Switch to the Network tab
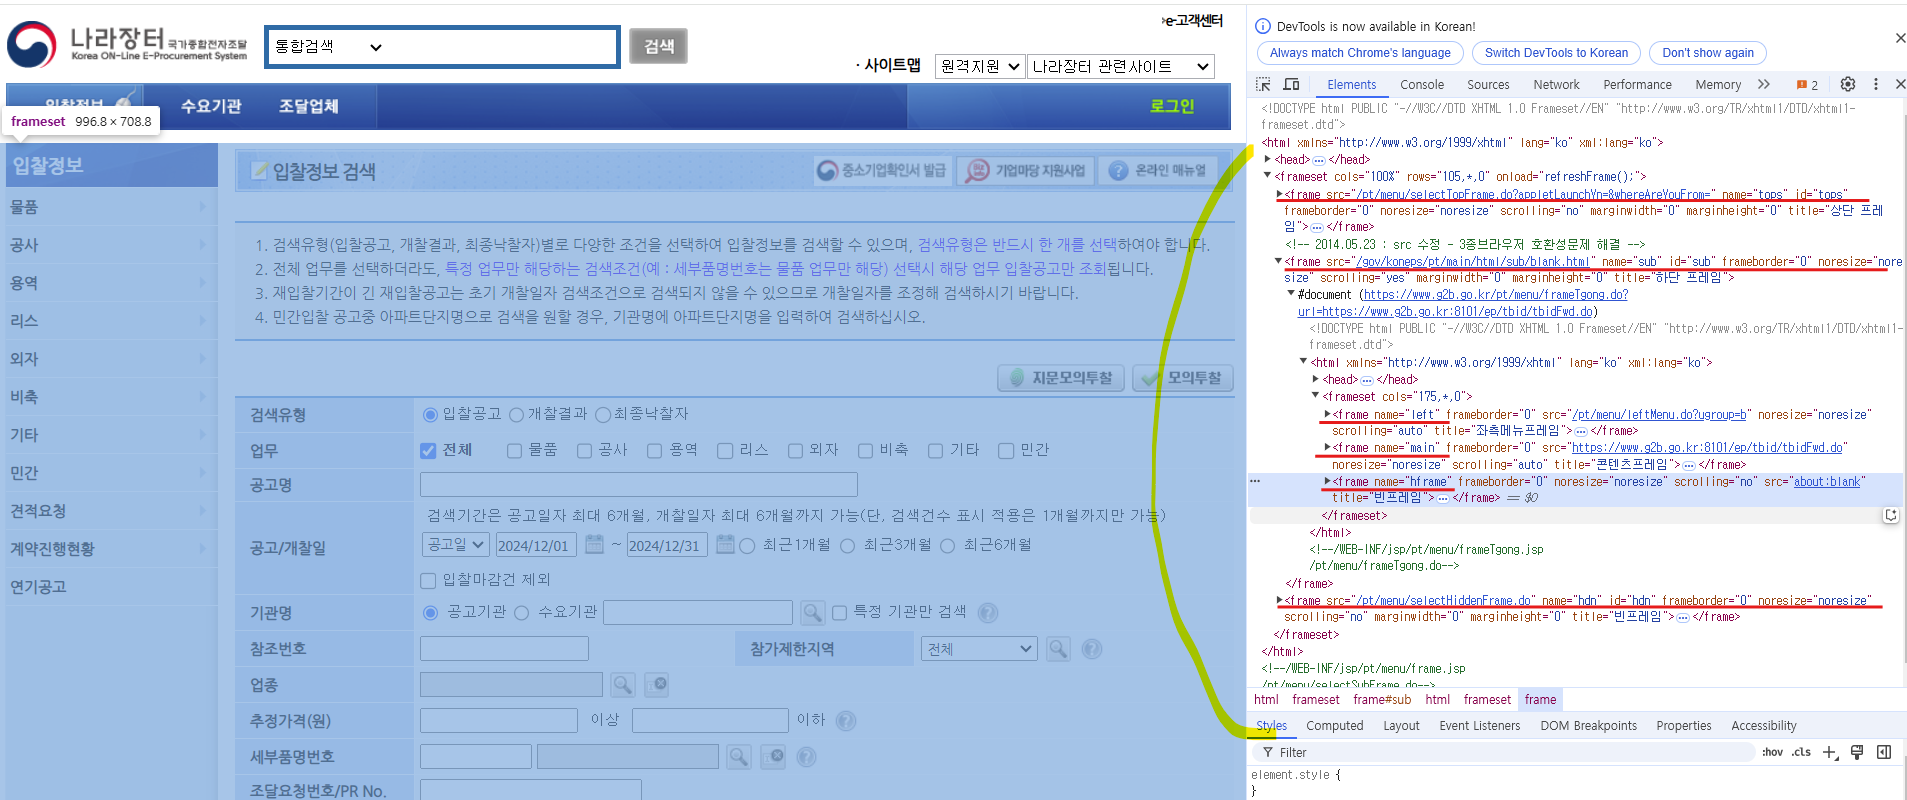This screenshot has height=800, width=1907. coord(1556,85)
